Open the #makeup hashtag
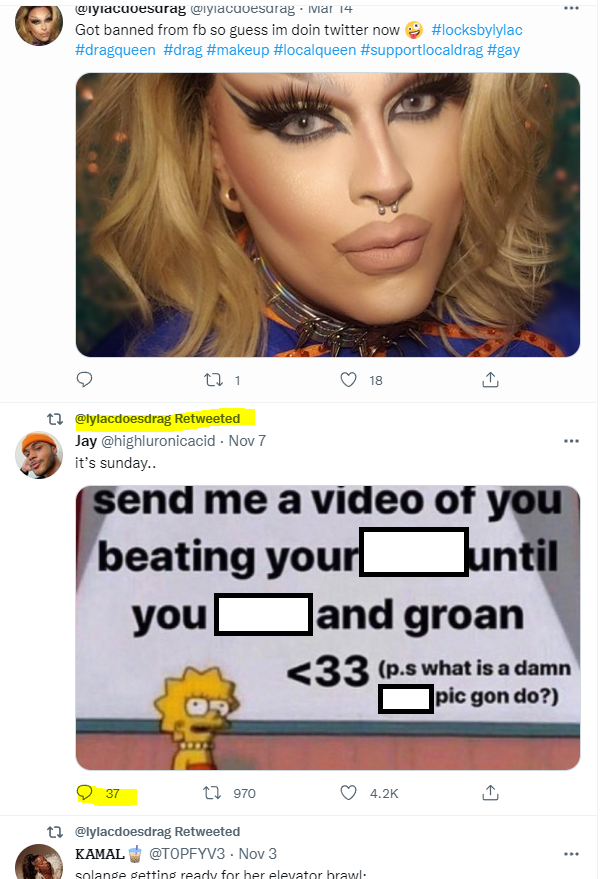 (x=238, y=50)
